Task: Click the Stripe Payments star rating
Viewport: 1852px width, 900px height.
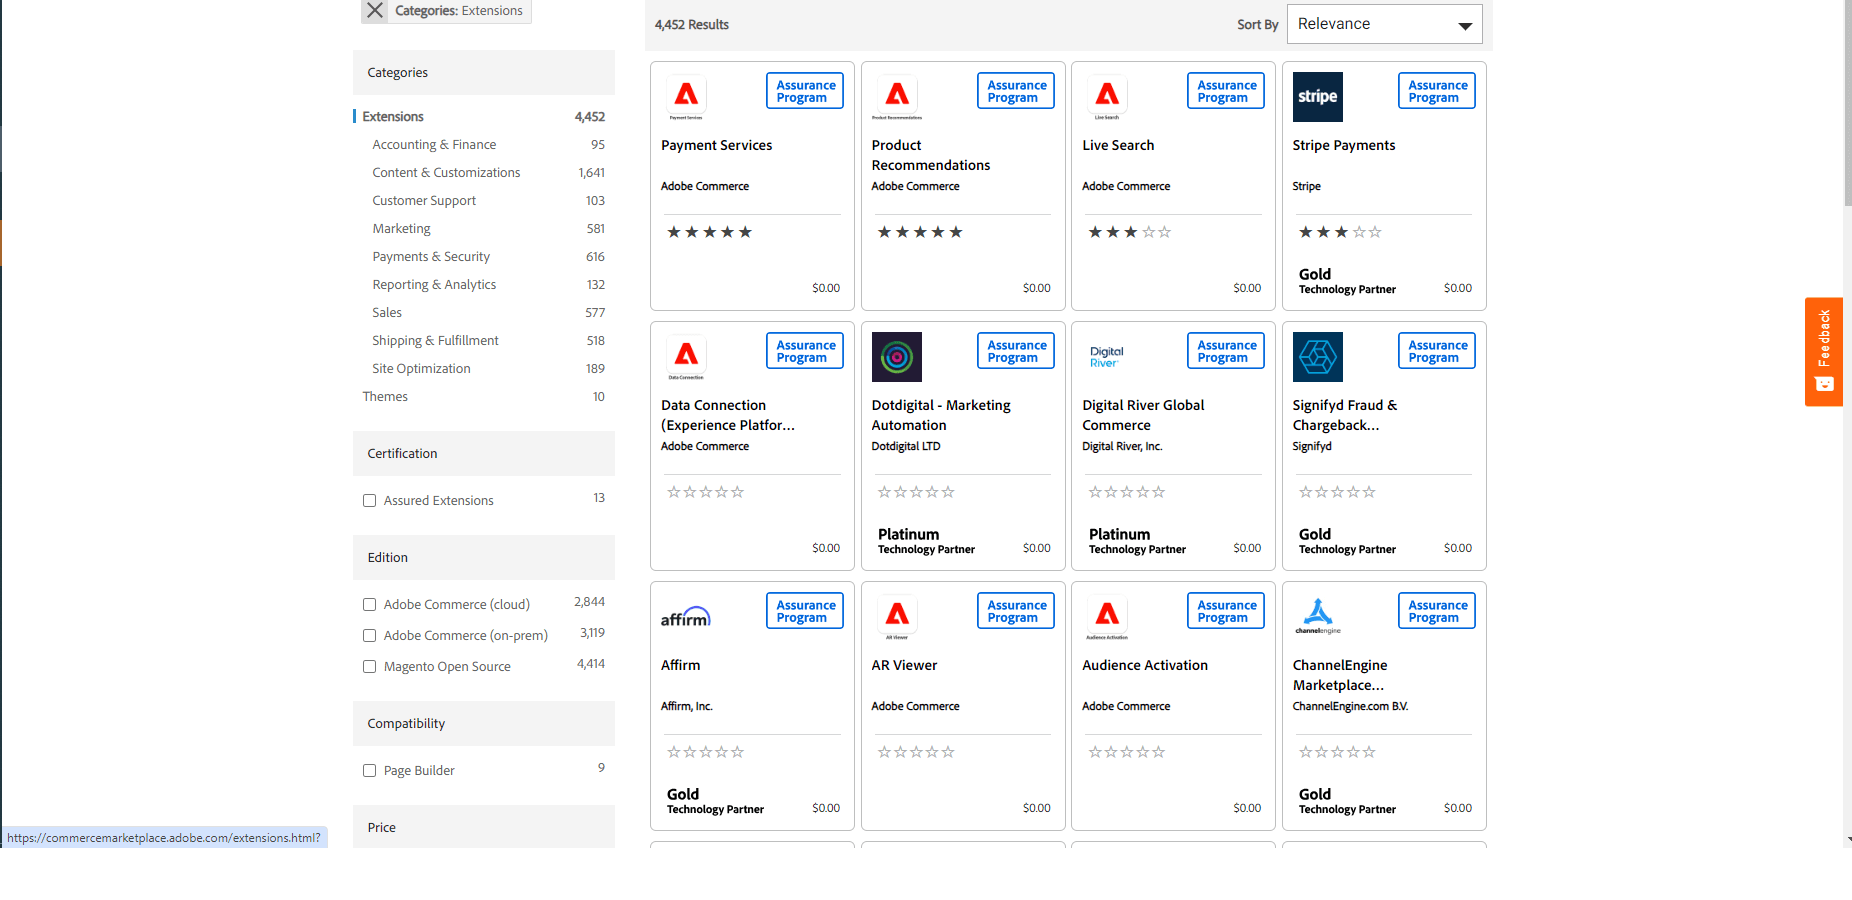Action: point(1340,232)
